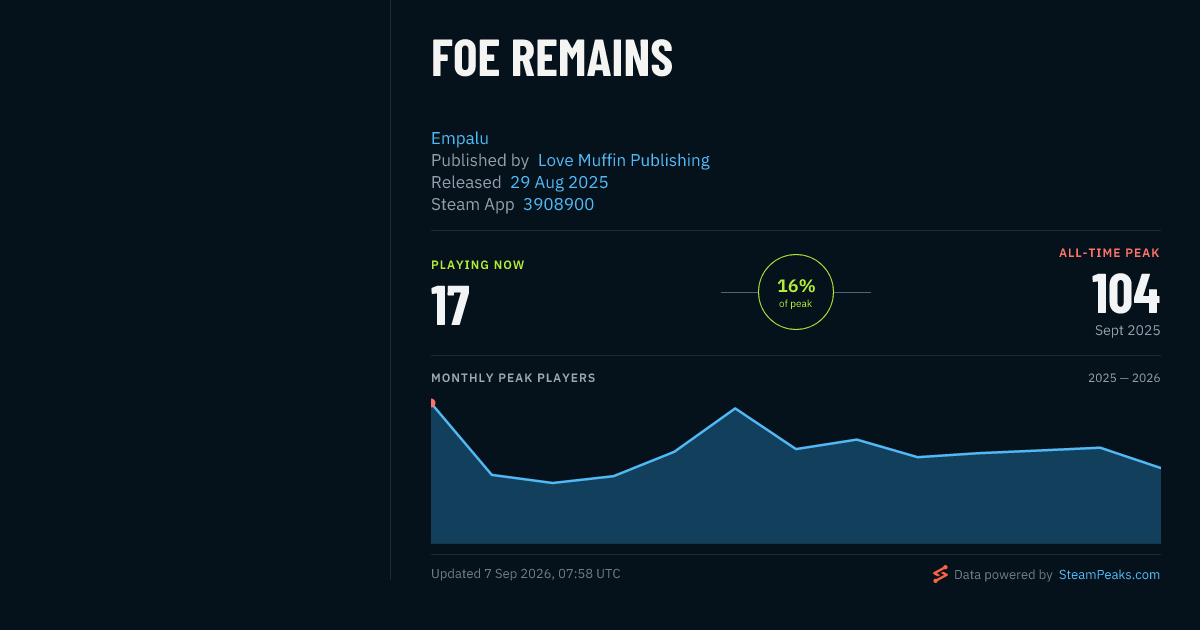Click the All-Time Peak label

pyautogui.click(x=1109, y=253)
